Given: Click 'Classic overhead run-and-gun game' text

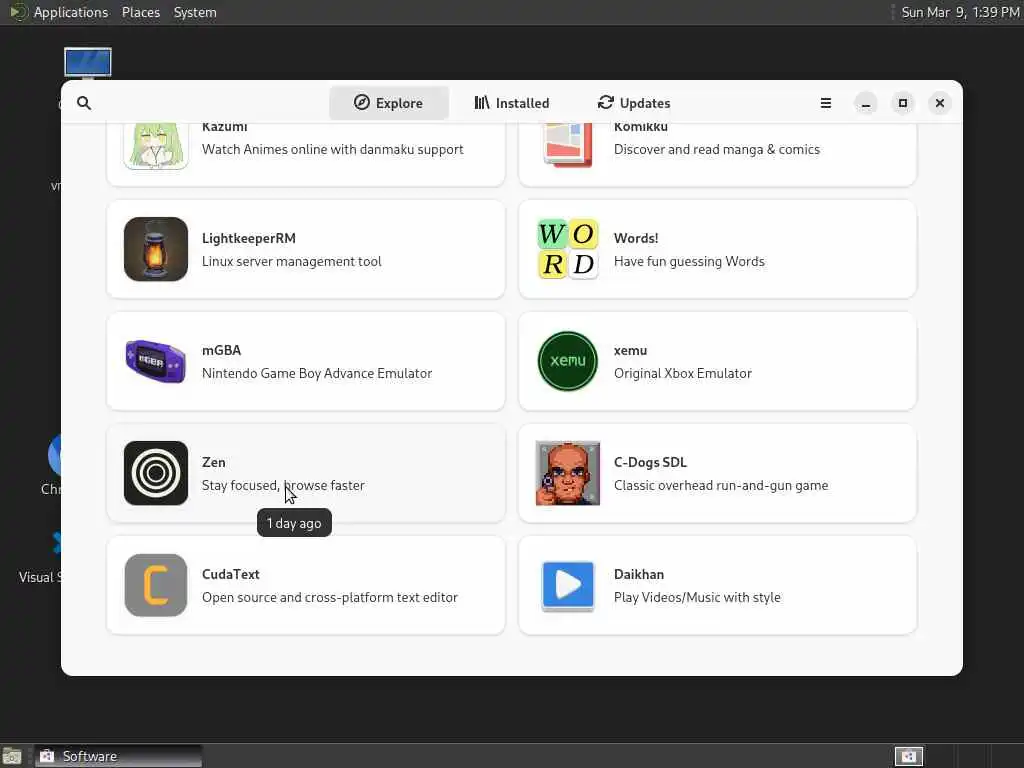Looking at the screenshot, I should [x=721, y=485].
